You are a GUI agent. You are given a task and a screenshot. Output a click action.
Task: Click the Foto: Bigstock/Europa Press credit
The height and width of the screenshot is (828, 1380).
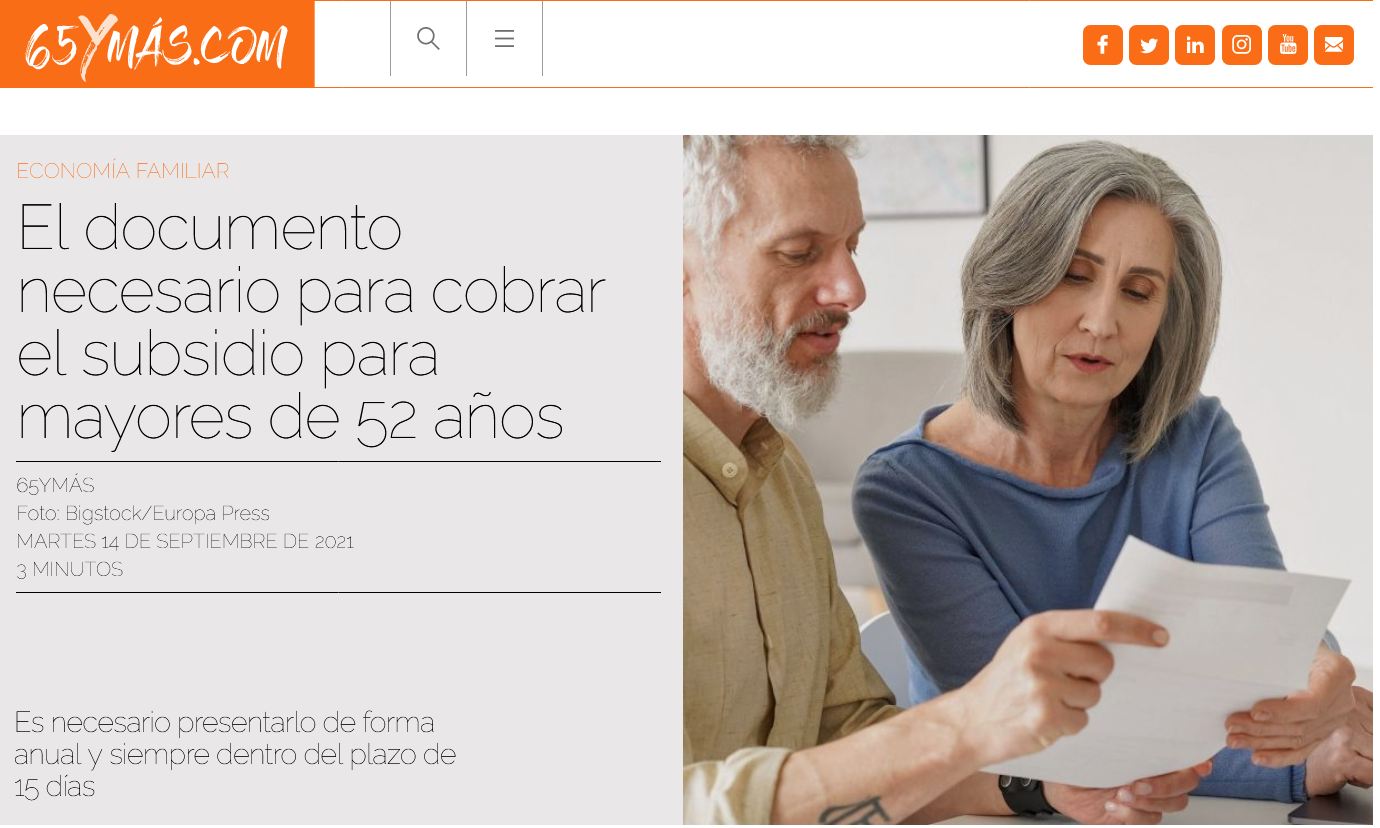tap(143, 514)
